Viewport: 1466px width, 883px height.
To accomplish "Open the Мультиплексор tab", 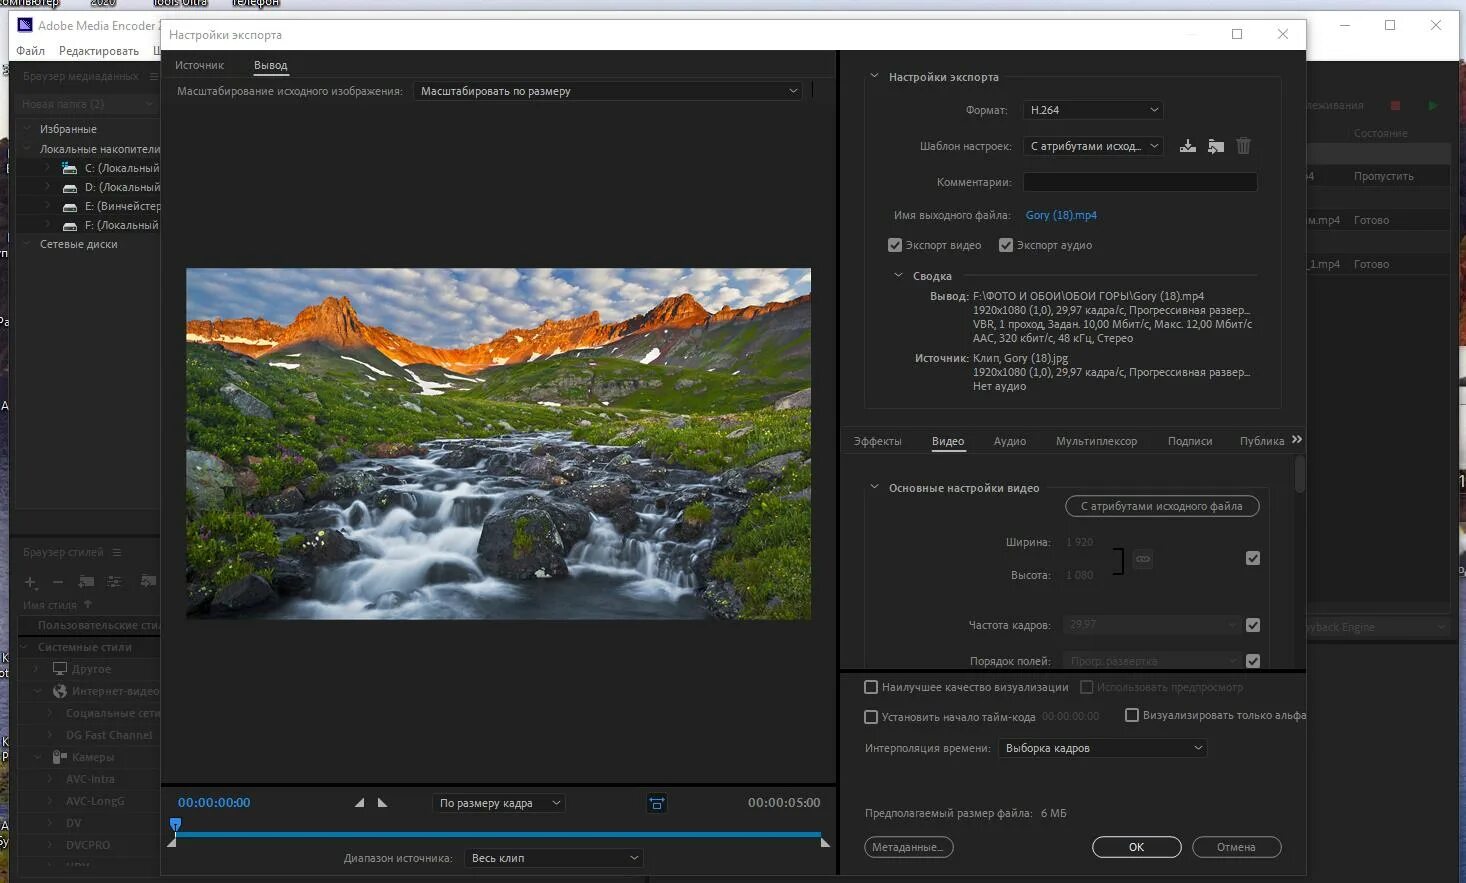I will point(1096,441).
